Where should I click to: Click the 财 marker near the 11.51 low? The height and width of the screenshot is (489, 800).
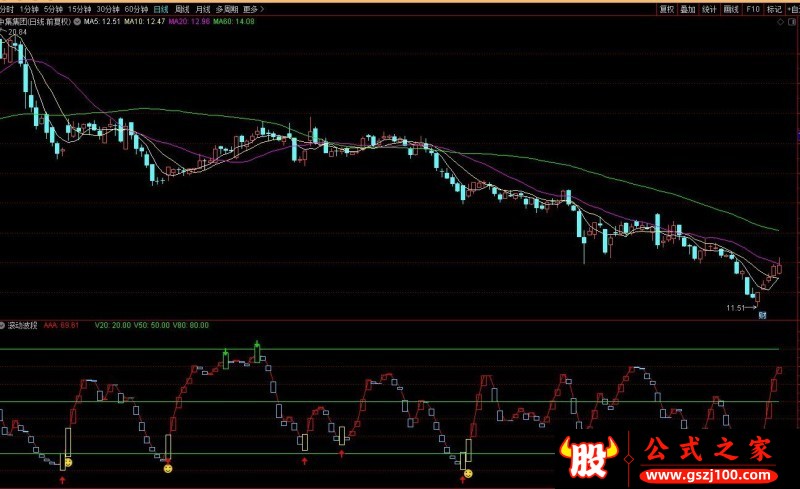click(761, 314)
